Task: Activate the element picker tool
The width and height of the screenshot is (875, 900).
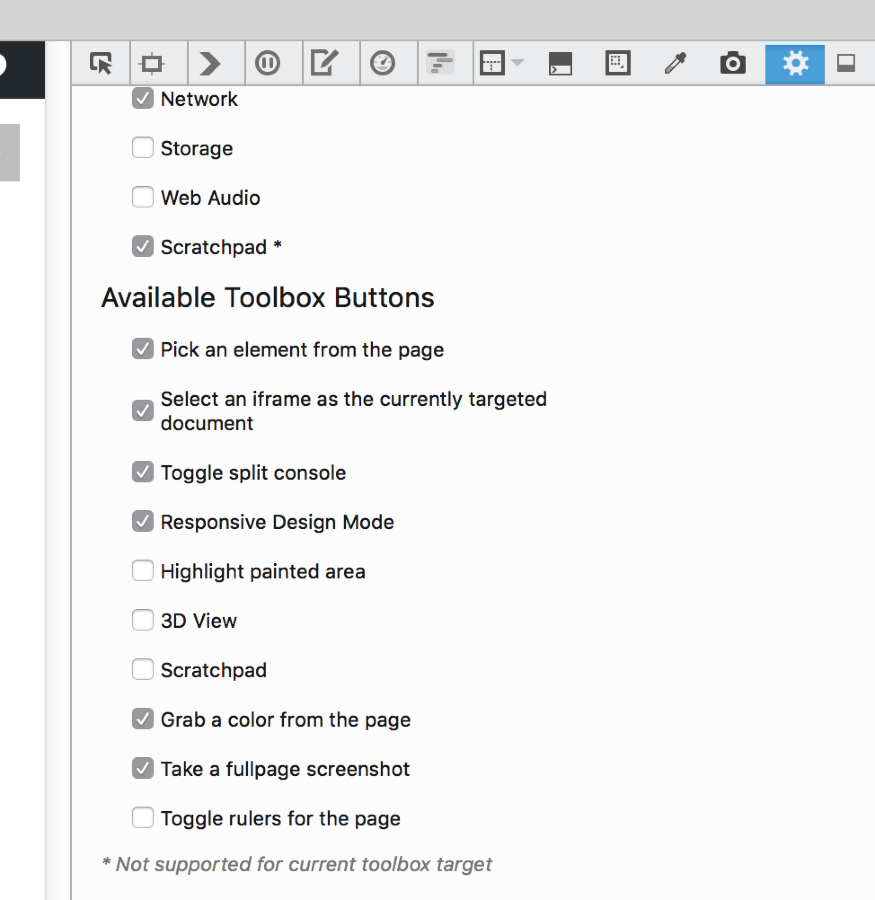Action: [101, 64]
